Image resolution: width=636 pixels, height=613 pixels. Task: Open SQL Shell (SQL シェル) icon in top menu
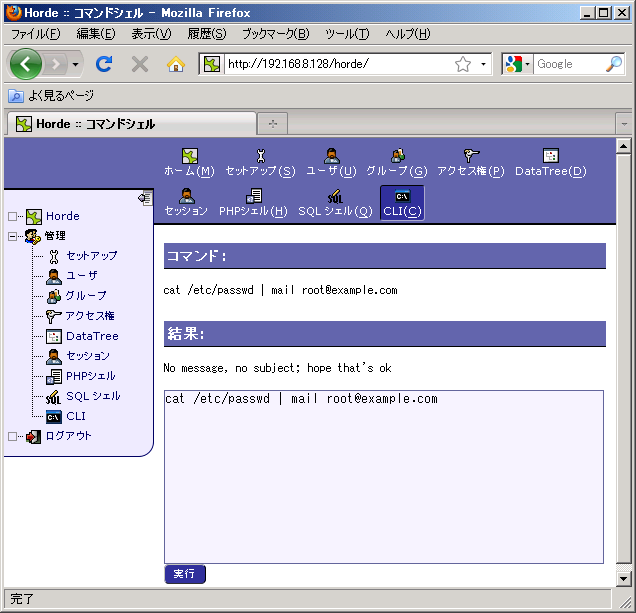click(335, 196)
